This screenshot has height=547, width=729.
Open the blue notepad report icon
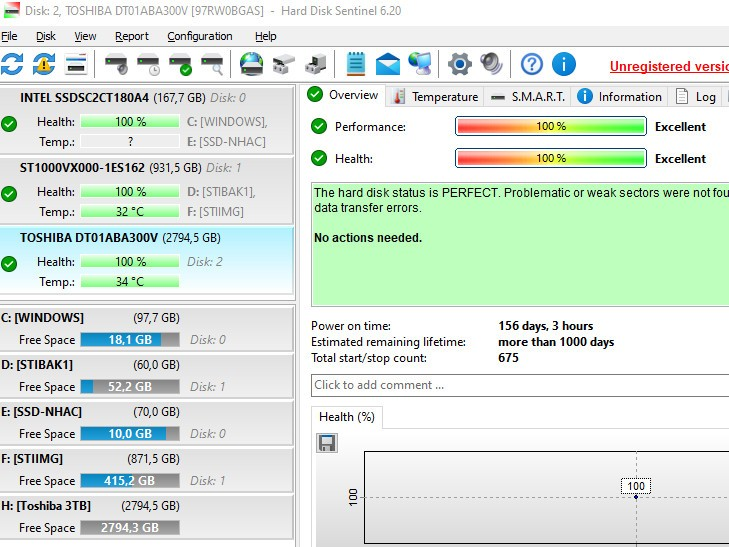356,64
